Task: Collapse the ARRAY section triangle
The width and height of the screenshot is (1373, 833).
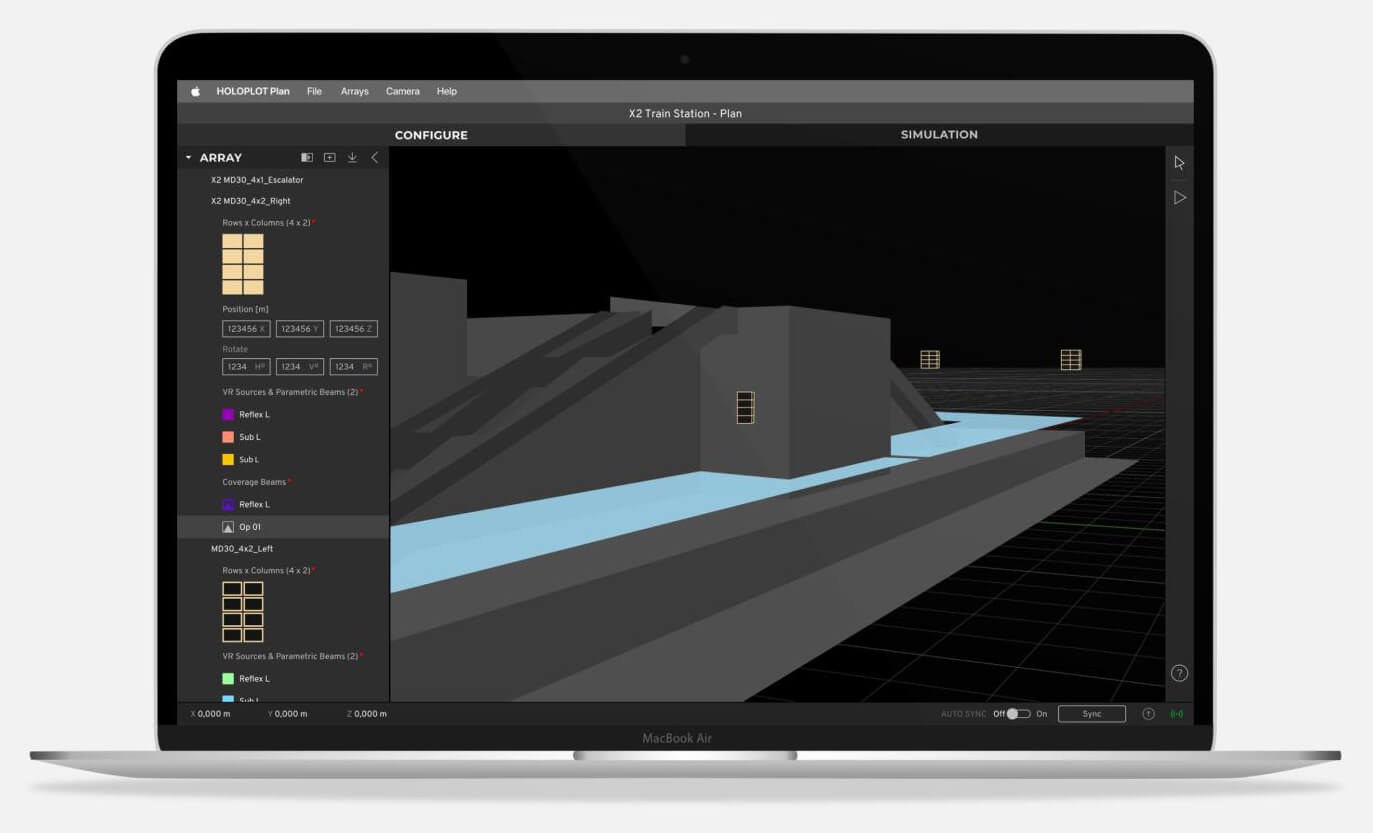Action: click(x=188, y=158)
